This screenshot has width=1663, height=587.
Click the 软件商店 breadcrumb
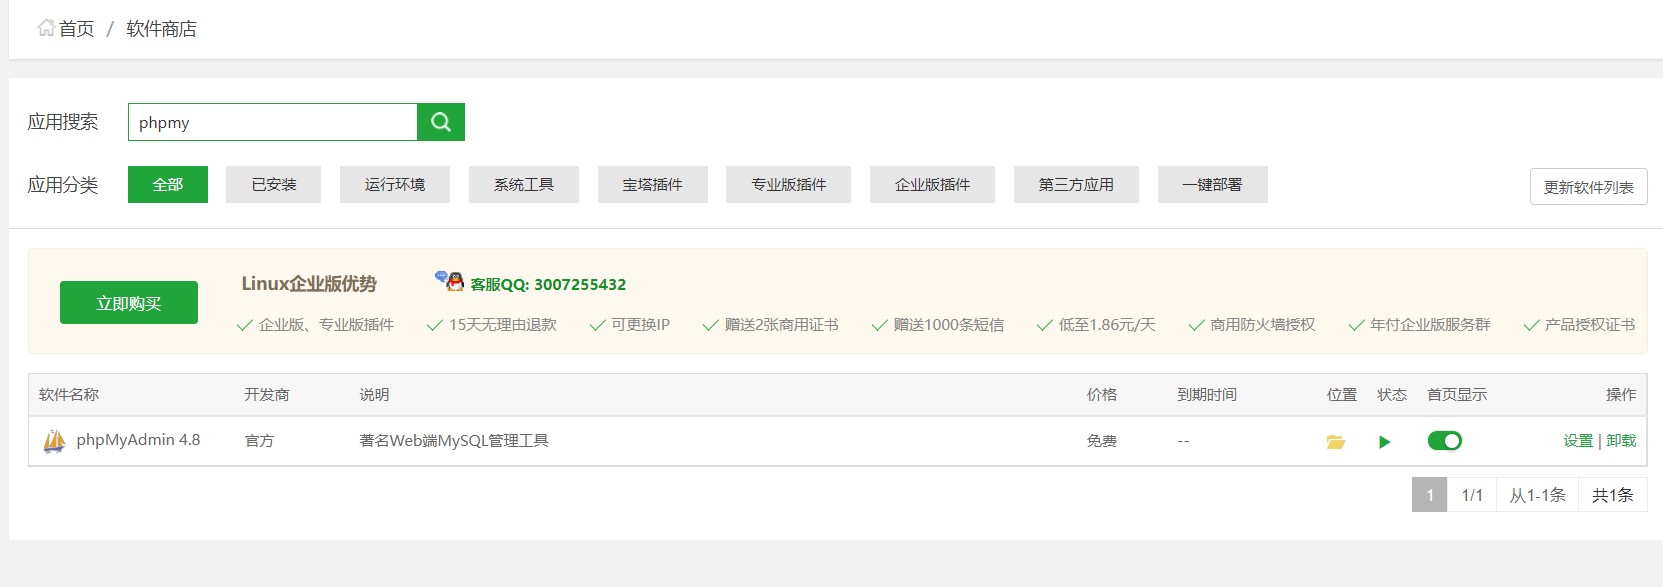tap(161, 29)
